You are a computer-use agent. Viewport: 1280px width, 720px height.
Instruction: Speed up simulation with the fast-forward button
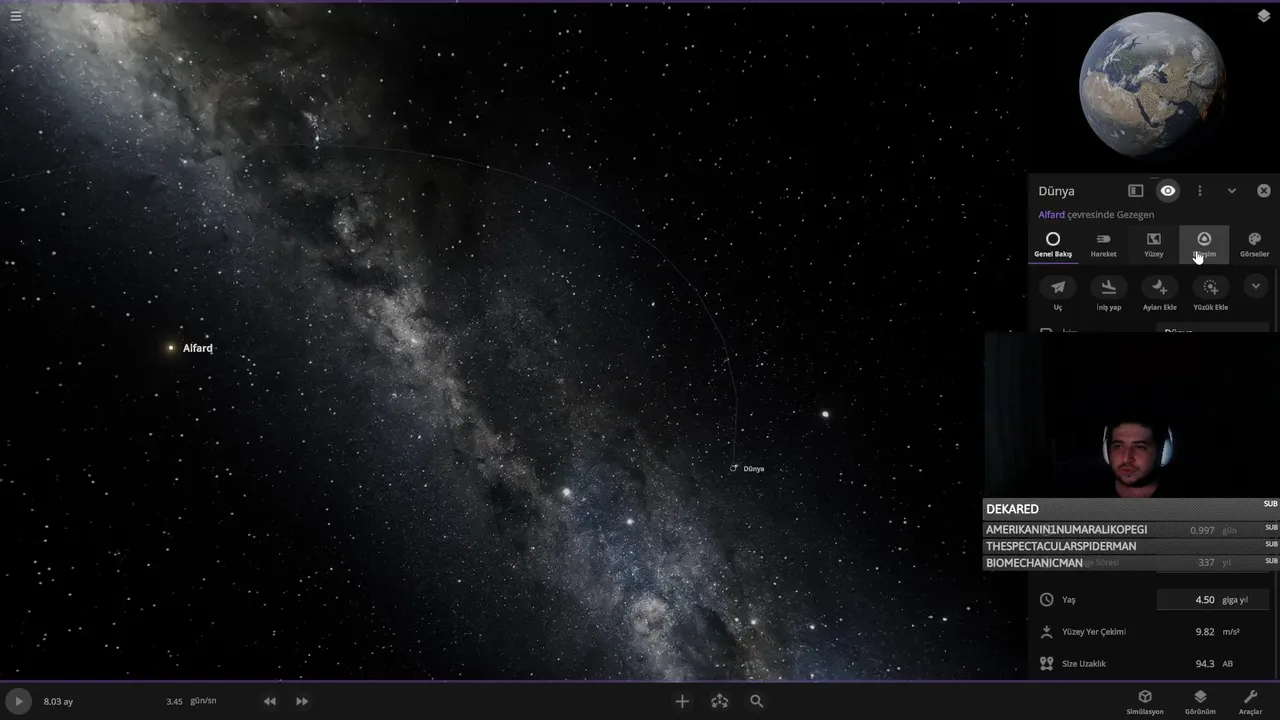tap(302, 702)
